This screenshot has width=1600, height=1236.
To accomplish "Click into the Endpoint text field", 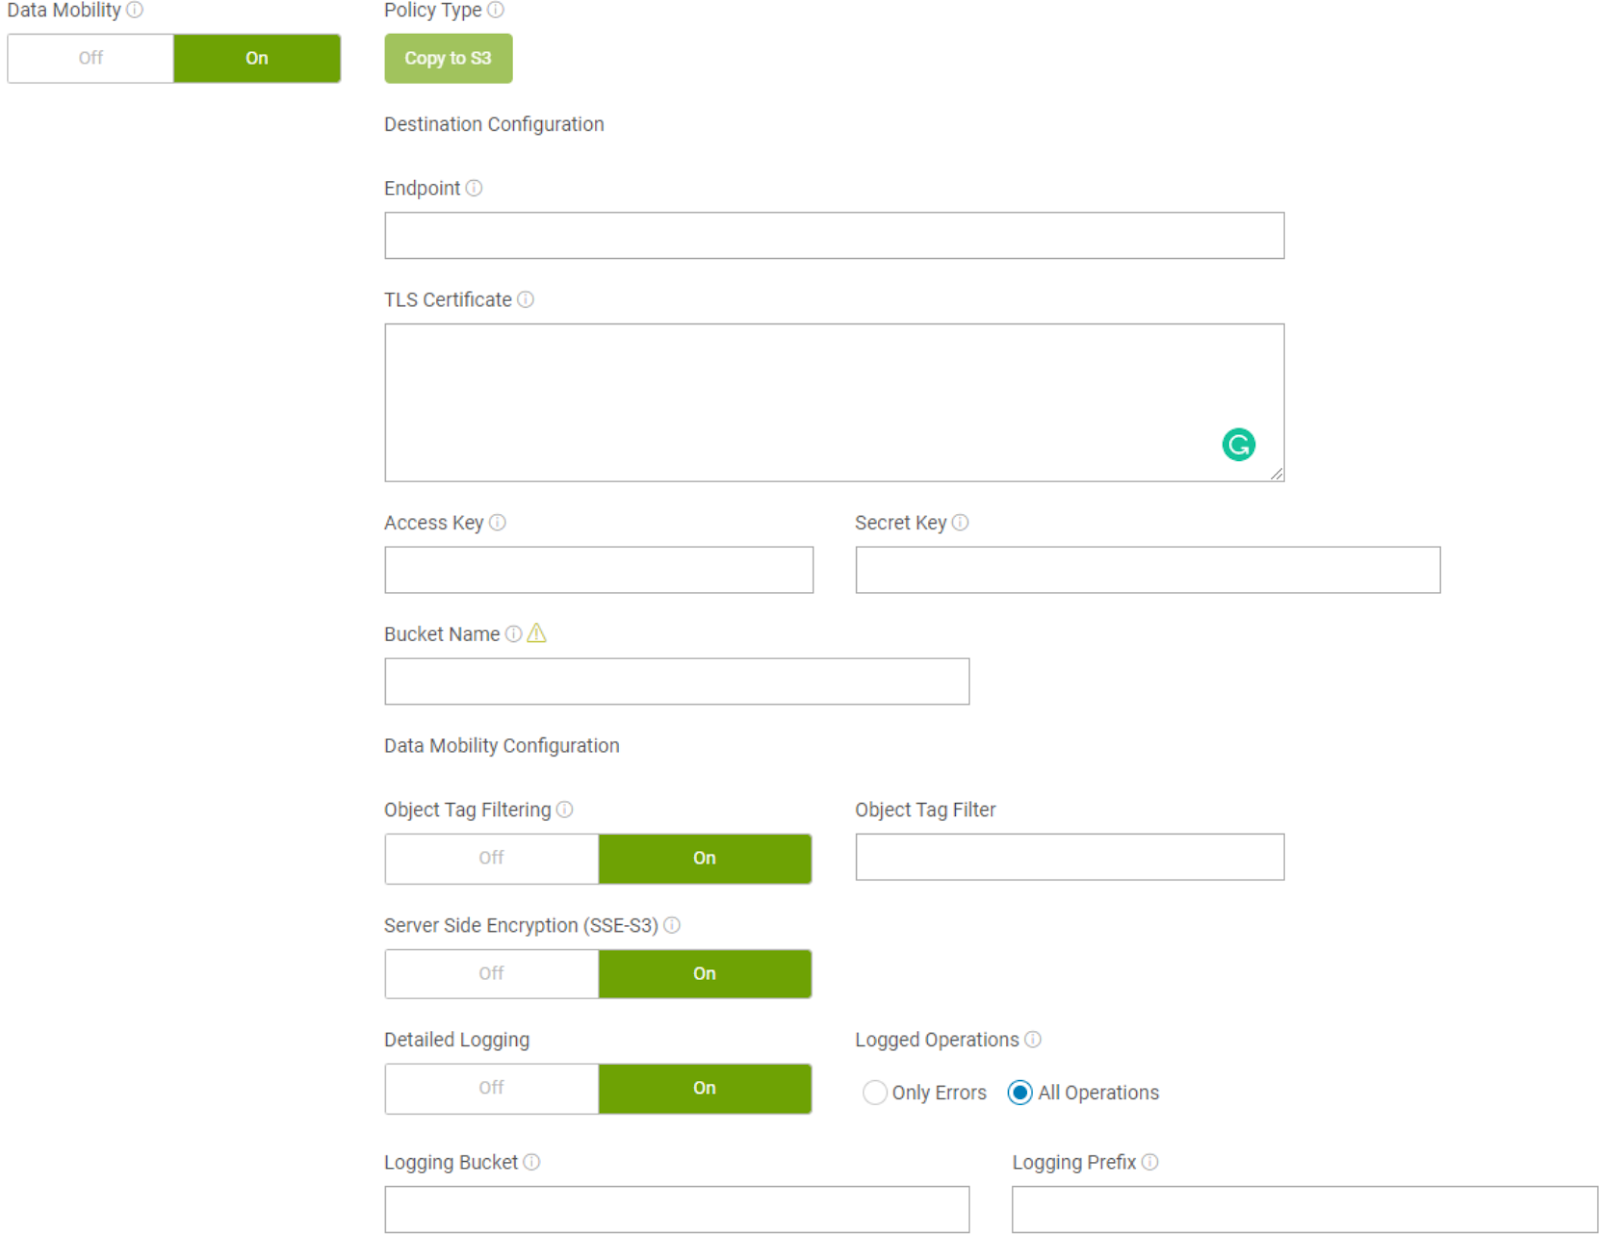I will pyautogui.click(x=834, y=235).
